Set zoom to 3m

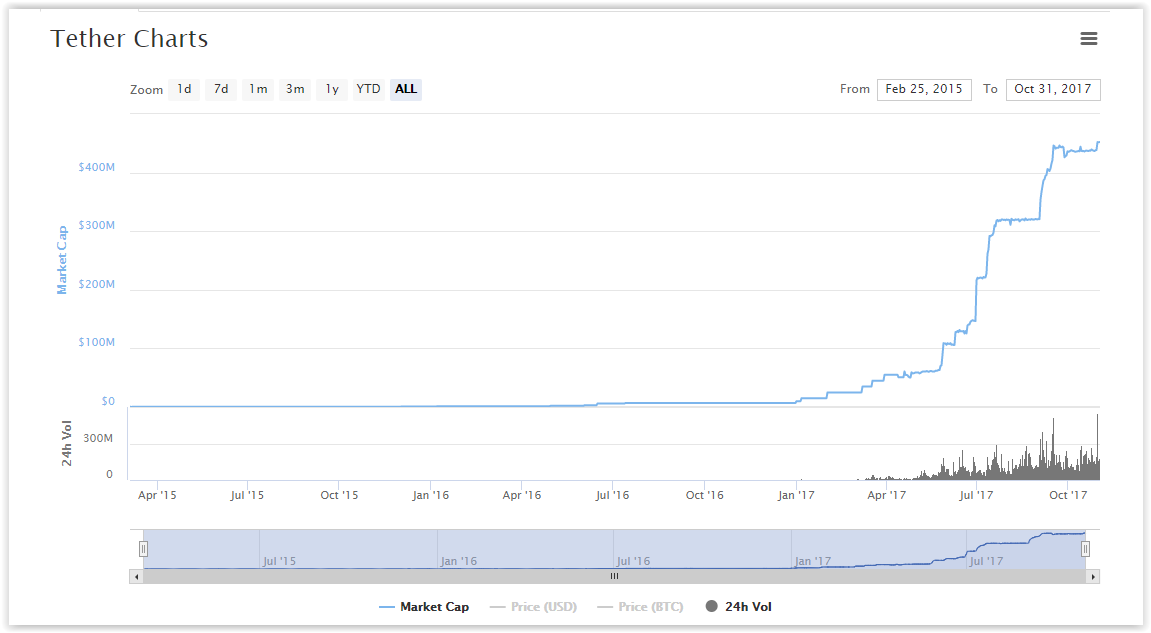[x=295, y=89]
